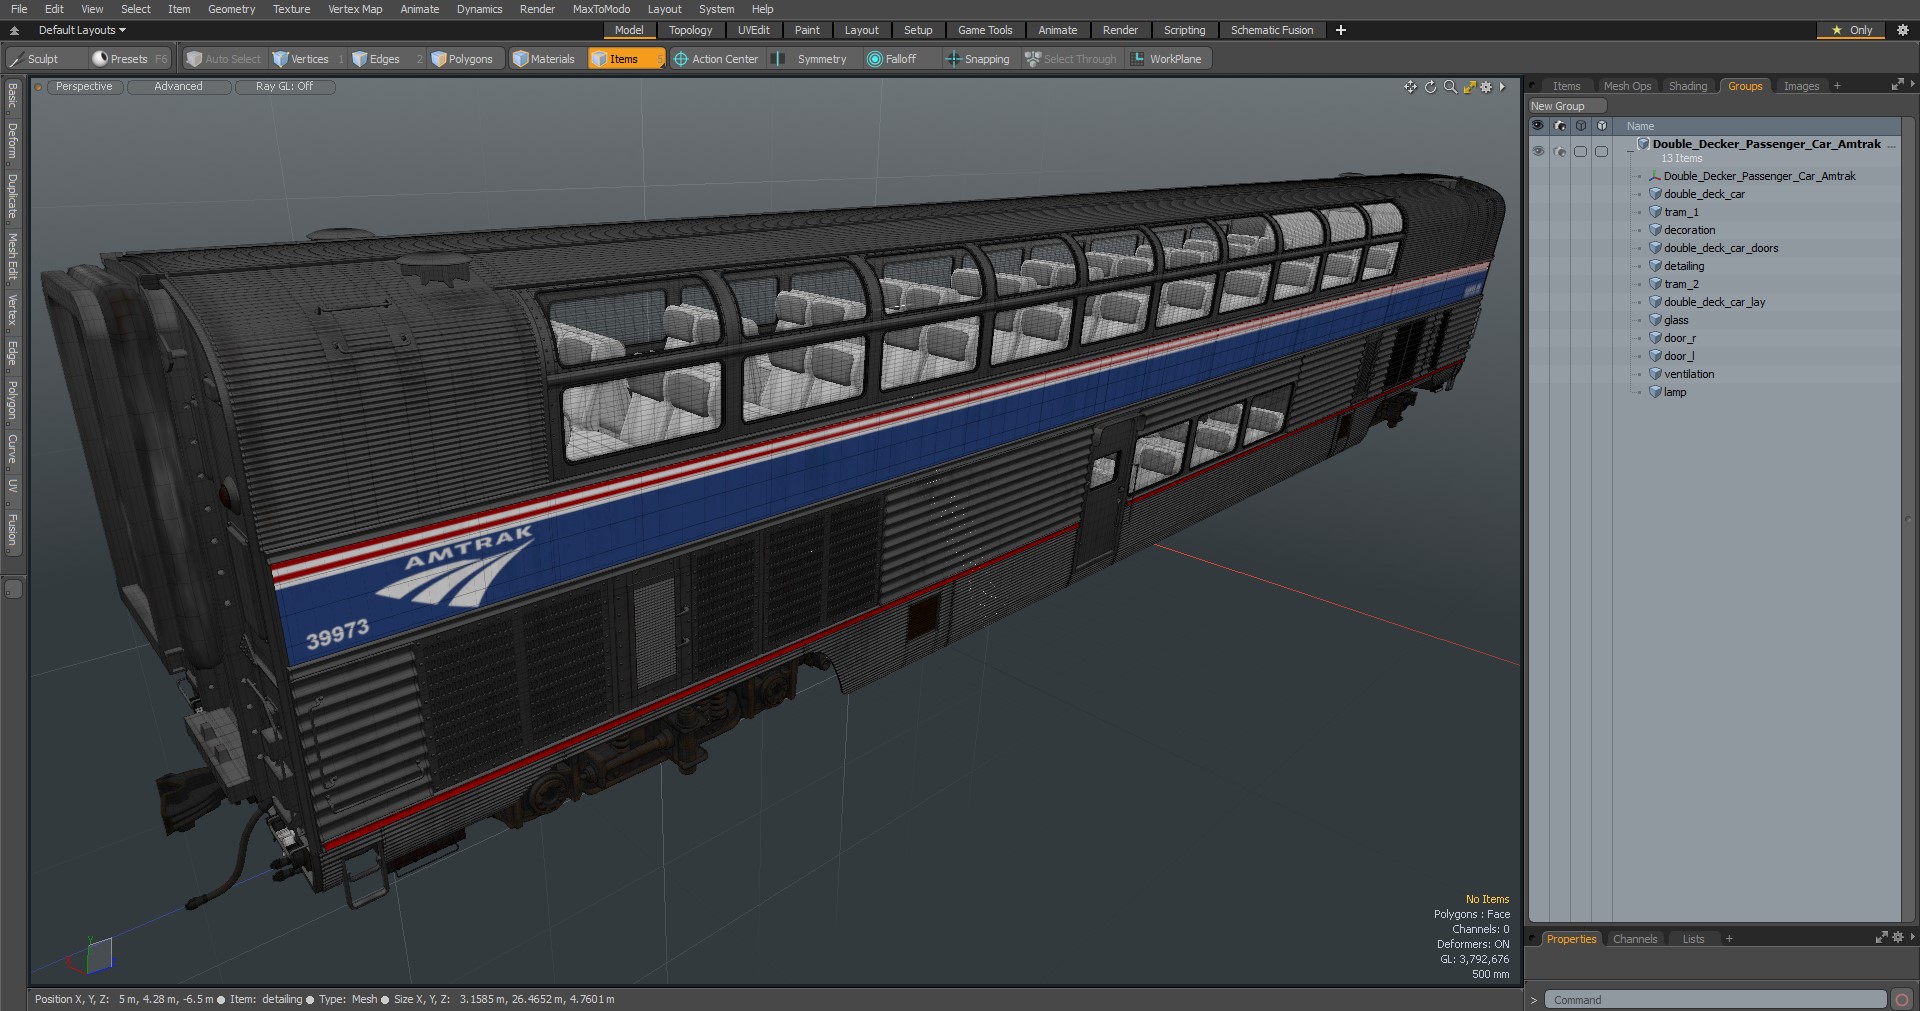Select the double_deck_car_doors item
This screenshot has width=1920, height=1011.
coord(1720,248)
